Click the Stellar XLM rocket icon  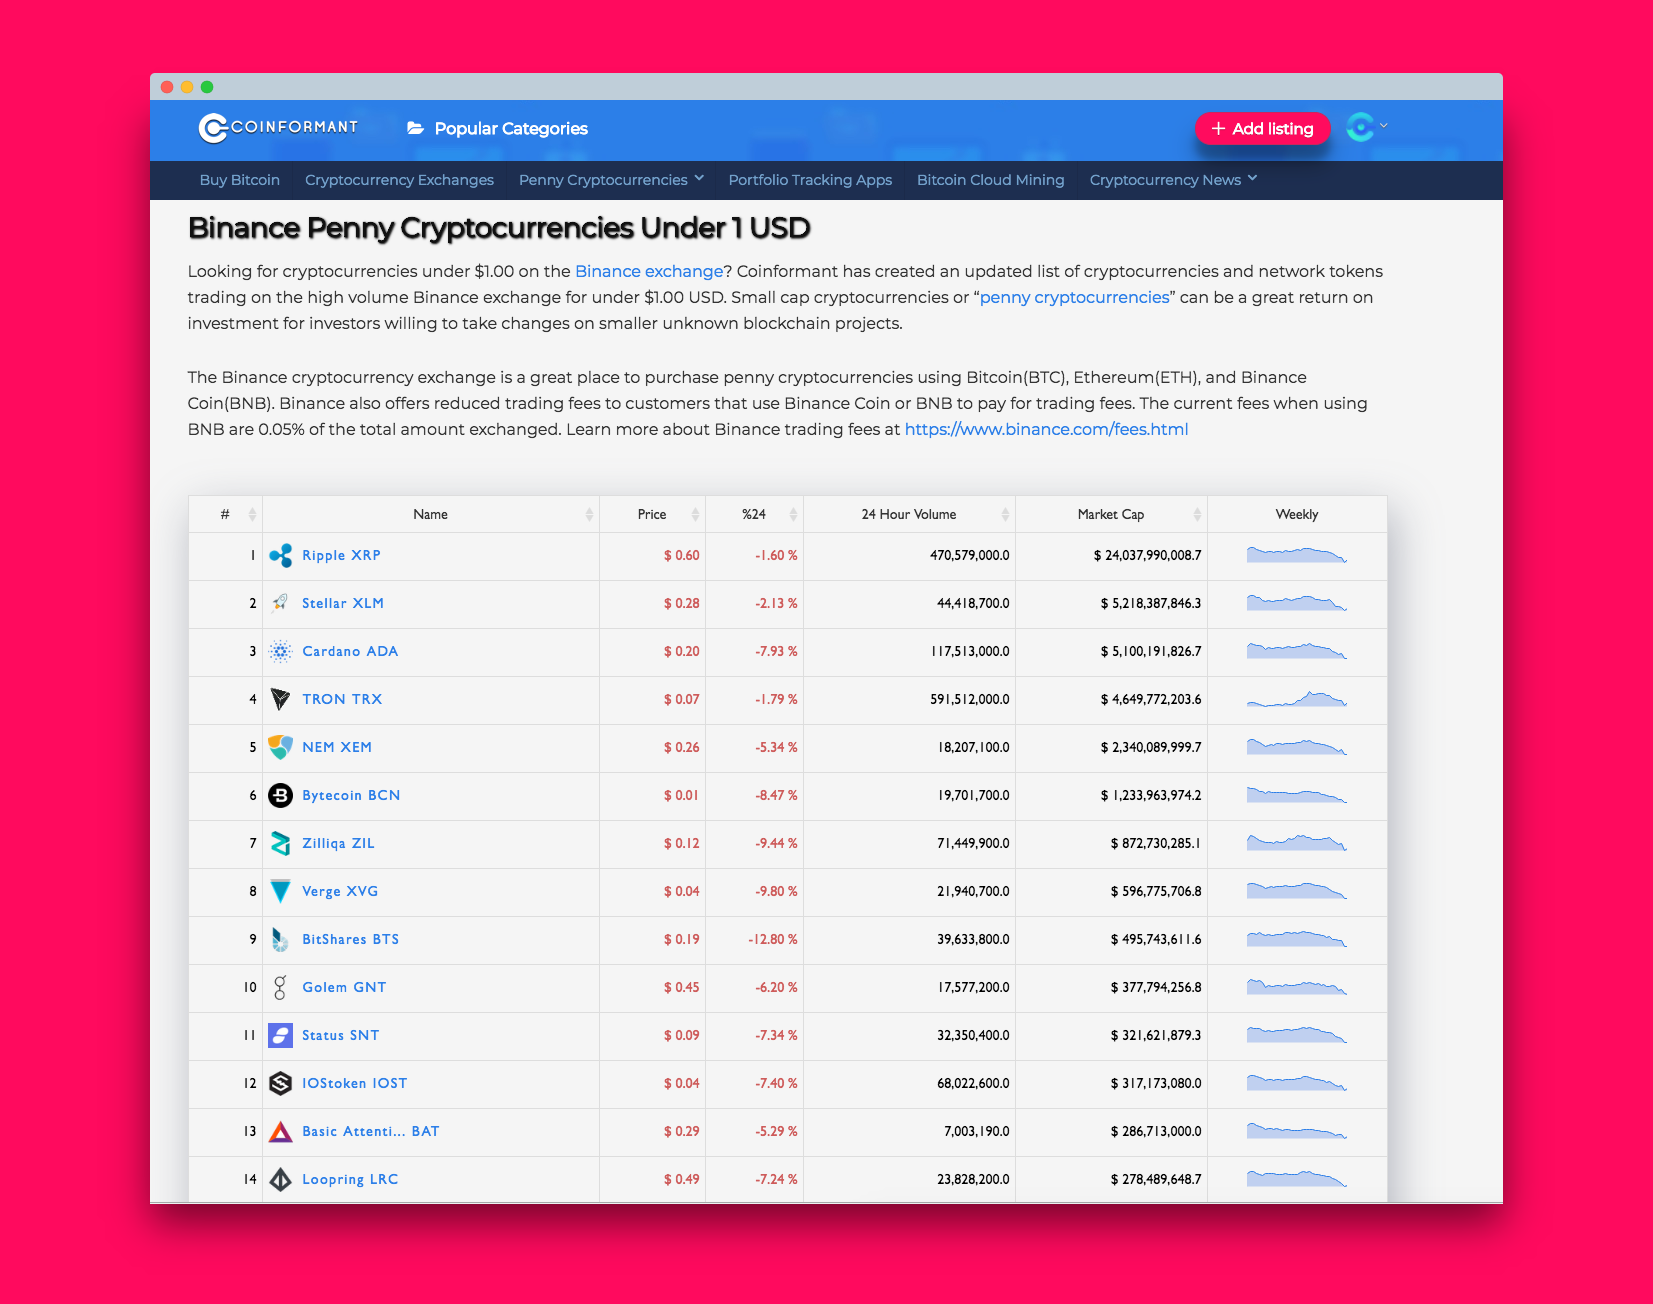(x=281, y=603)
